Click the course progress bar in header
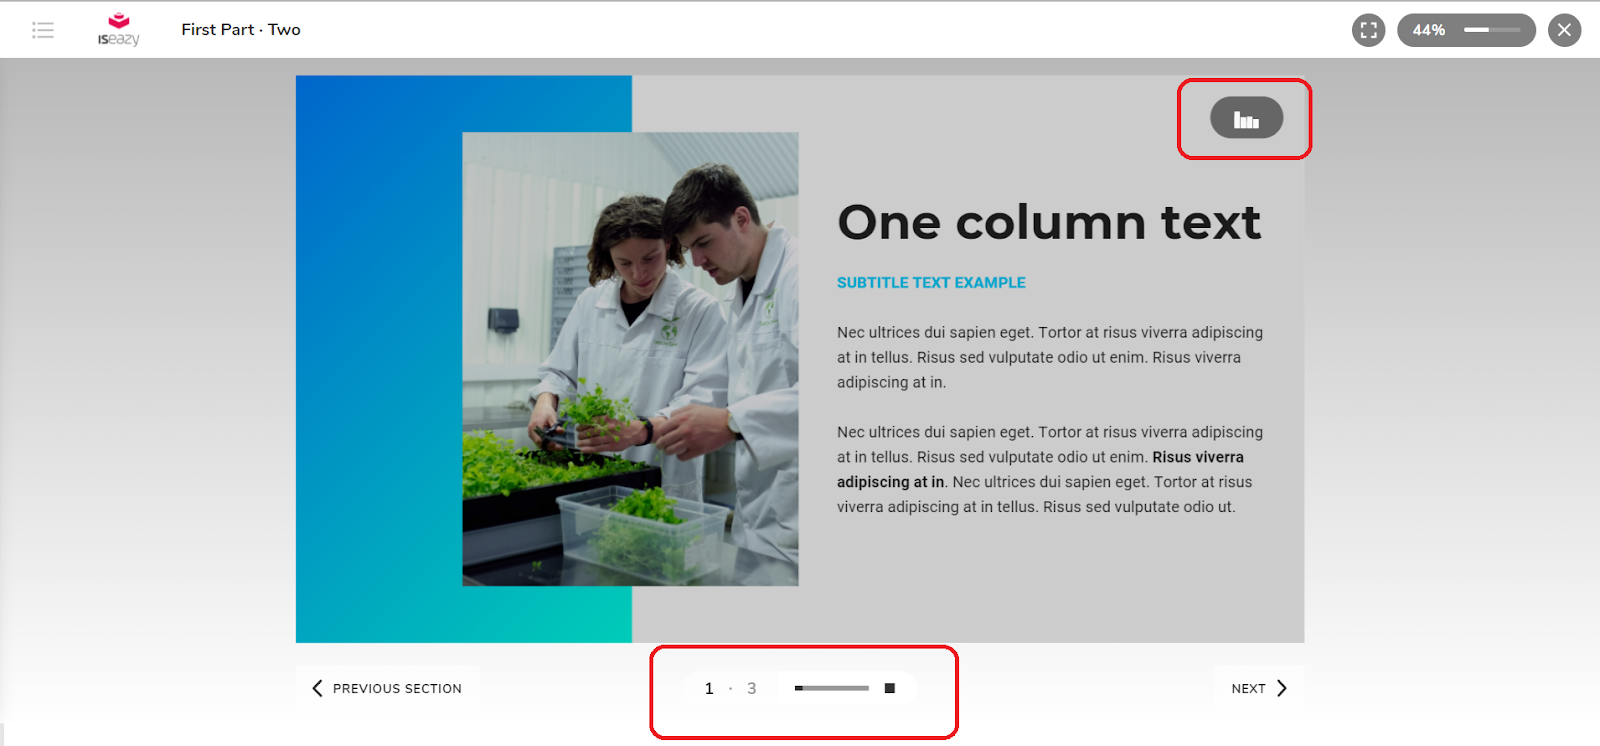This screenshot has width=1600, height=746. click(x=1492, y=30)
